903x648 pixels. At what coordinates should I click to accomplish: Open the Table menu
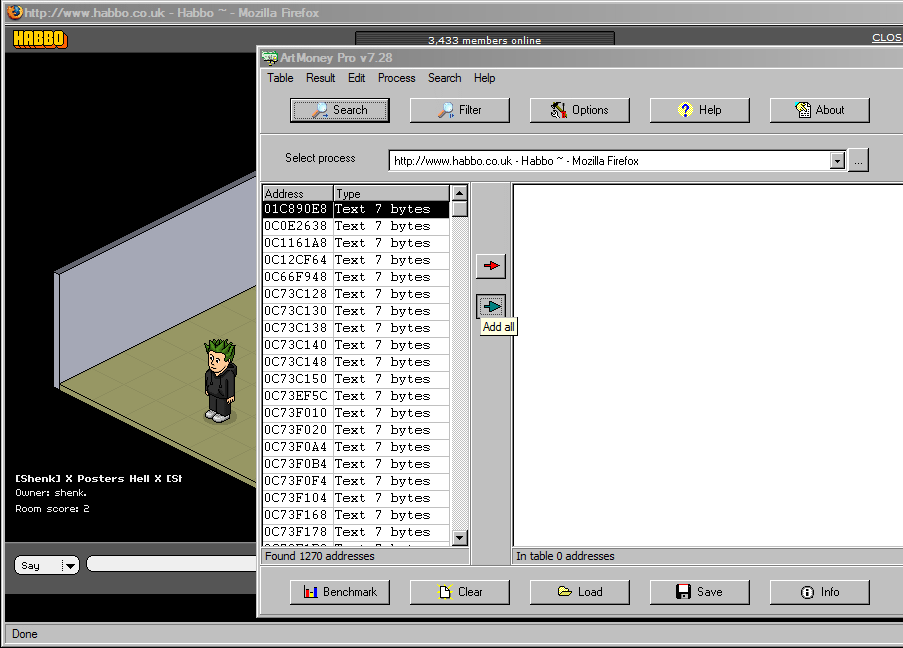pos(280,78)
